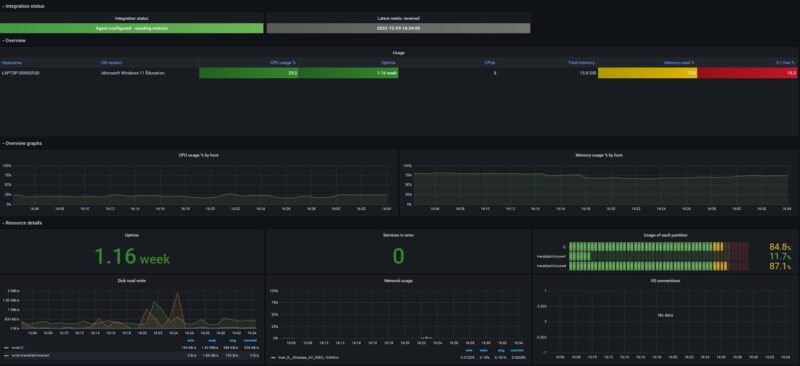The height and width of the screenshot is (366, 800).
Task: Sort Network usage legend by max
Action: 485,350
